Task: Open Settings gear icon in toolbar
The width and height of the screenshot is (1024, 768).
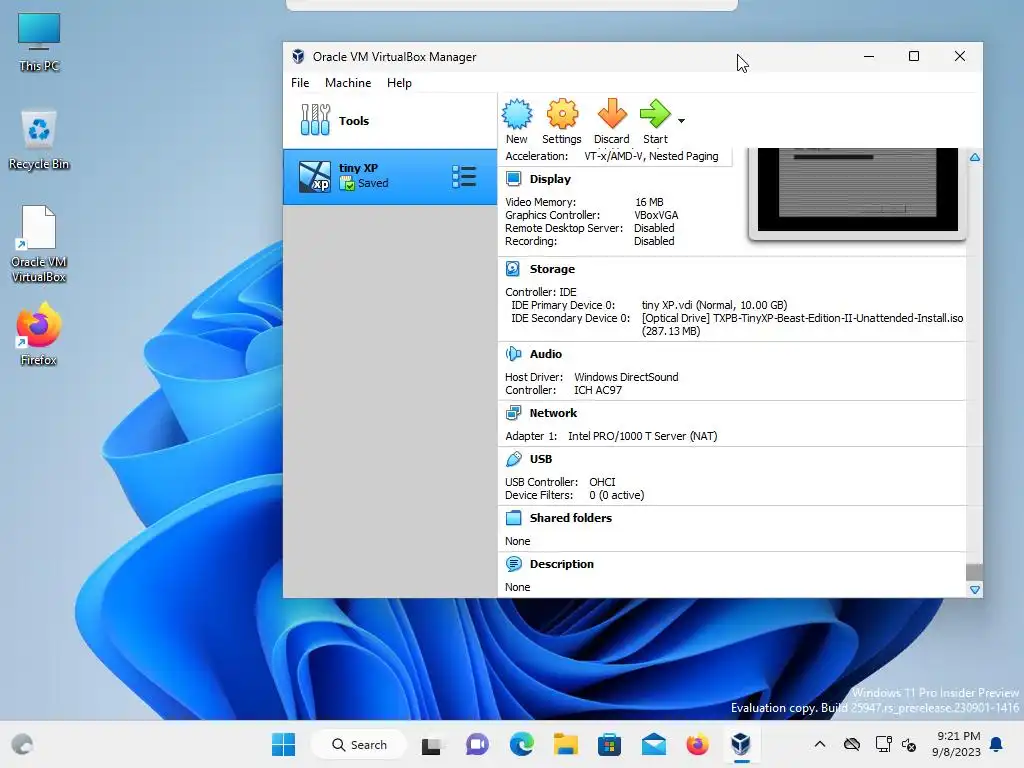Action: (562, 114)
